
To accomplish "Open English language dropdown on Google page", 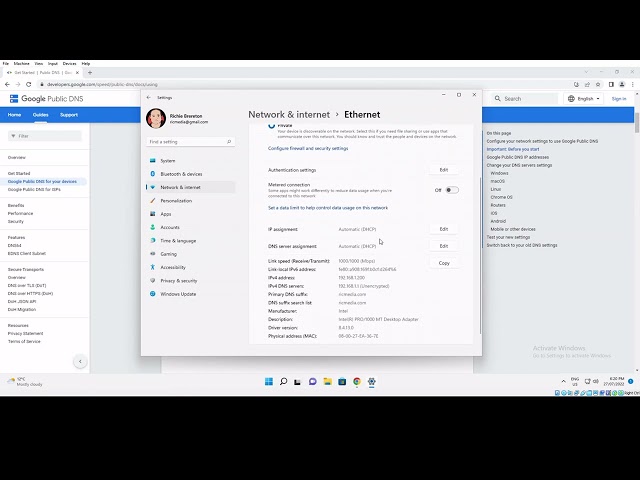I will tap(584, 99).
